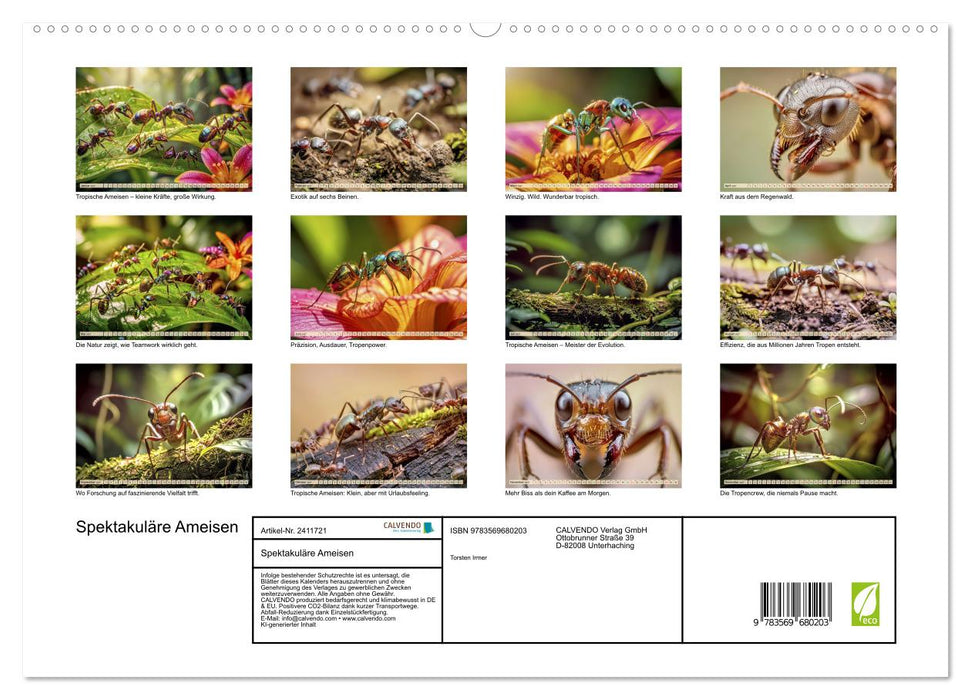
Task: Select thumbnail captioned 'Tropische Ameisen – kleine Kräfte, große Wirkung'
Action: tap(164, 129)
